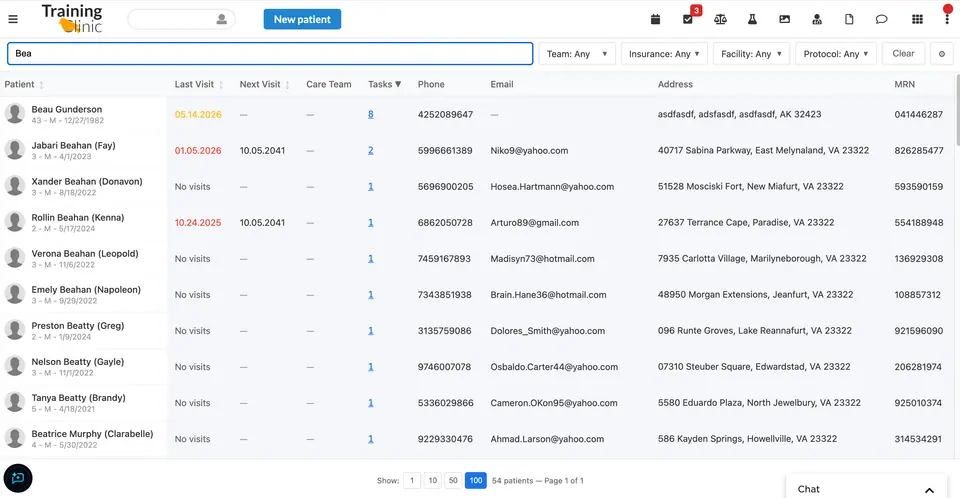Click Beatrice Murphy's avatar icon
The height and width of the screenshot is (498, 960).
click(x=15, y=439)
